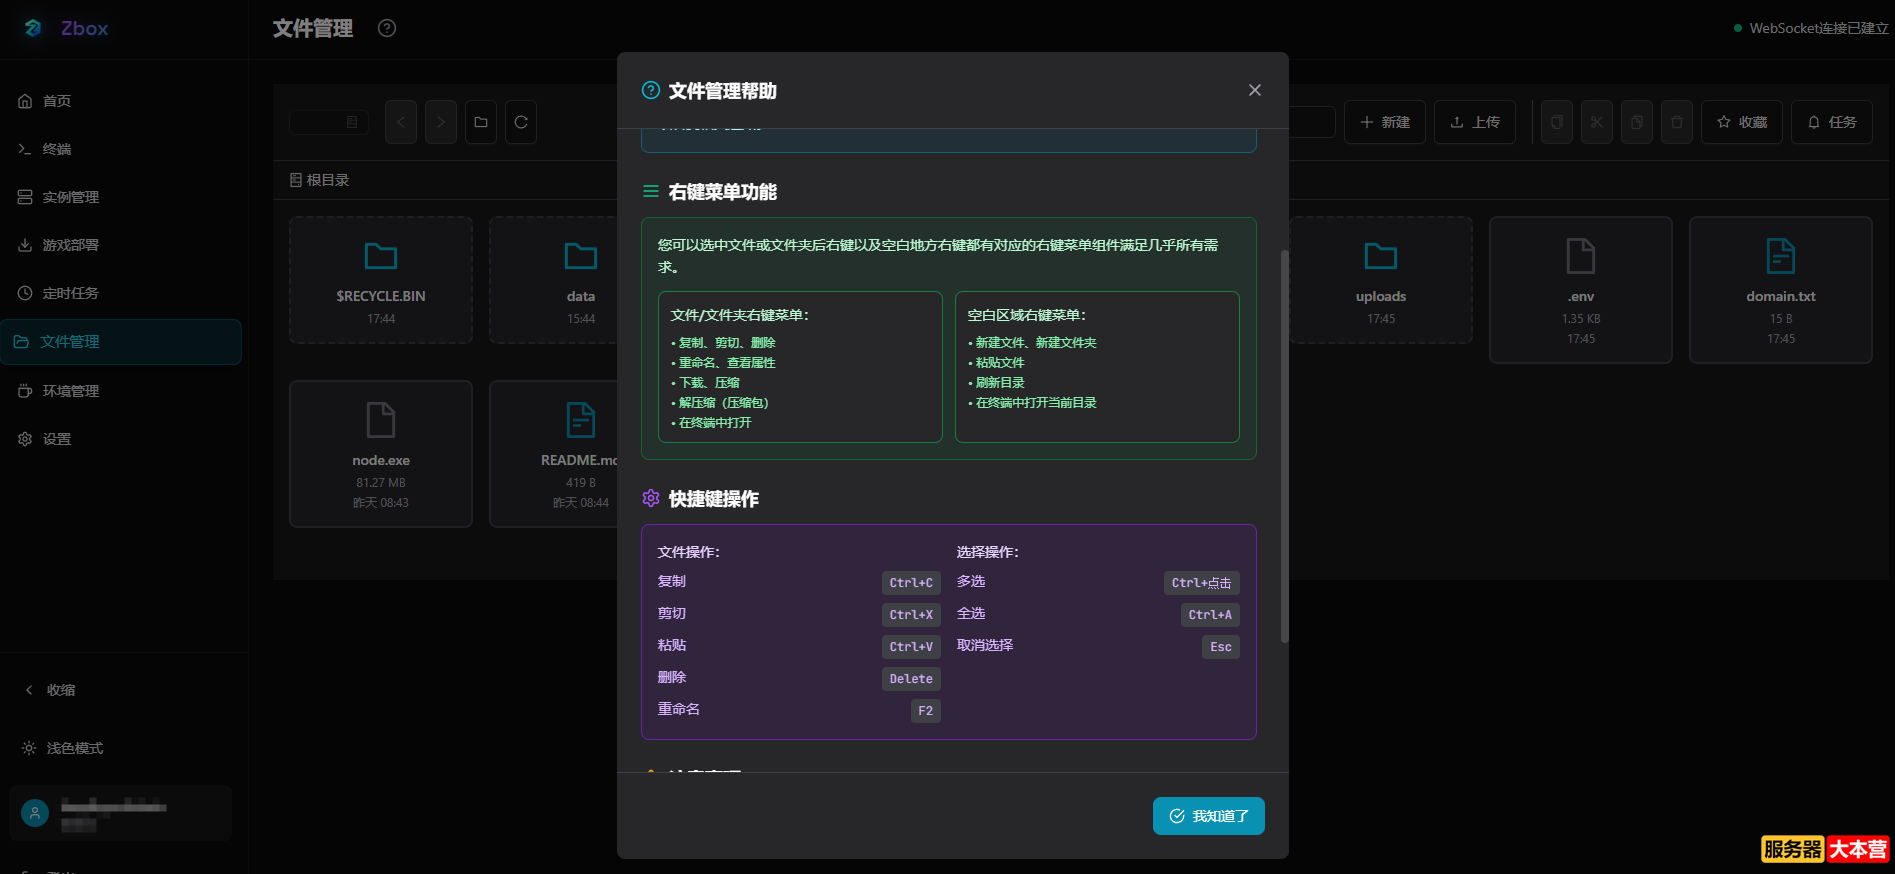Select the .env file
Screen dimensions: 1895x874
pos(1581,290)
